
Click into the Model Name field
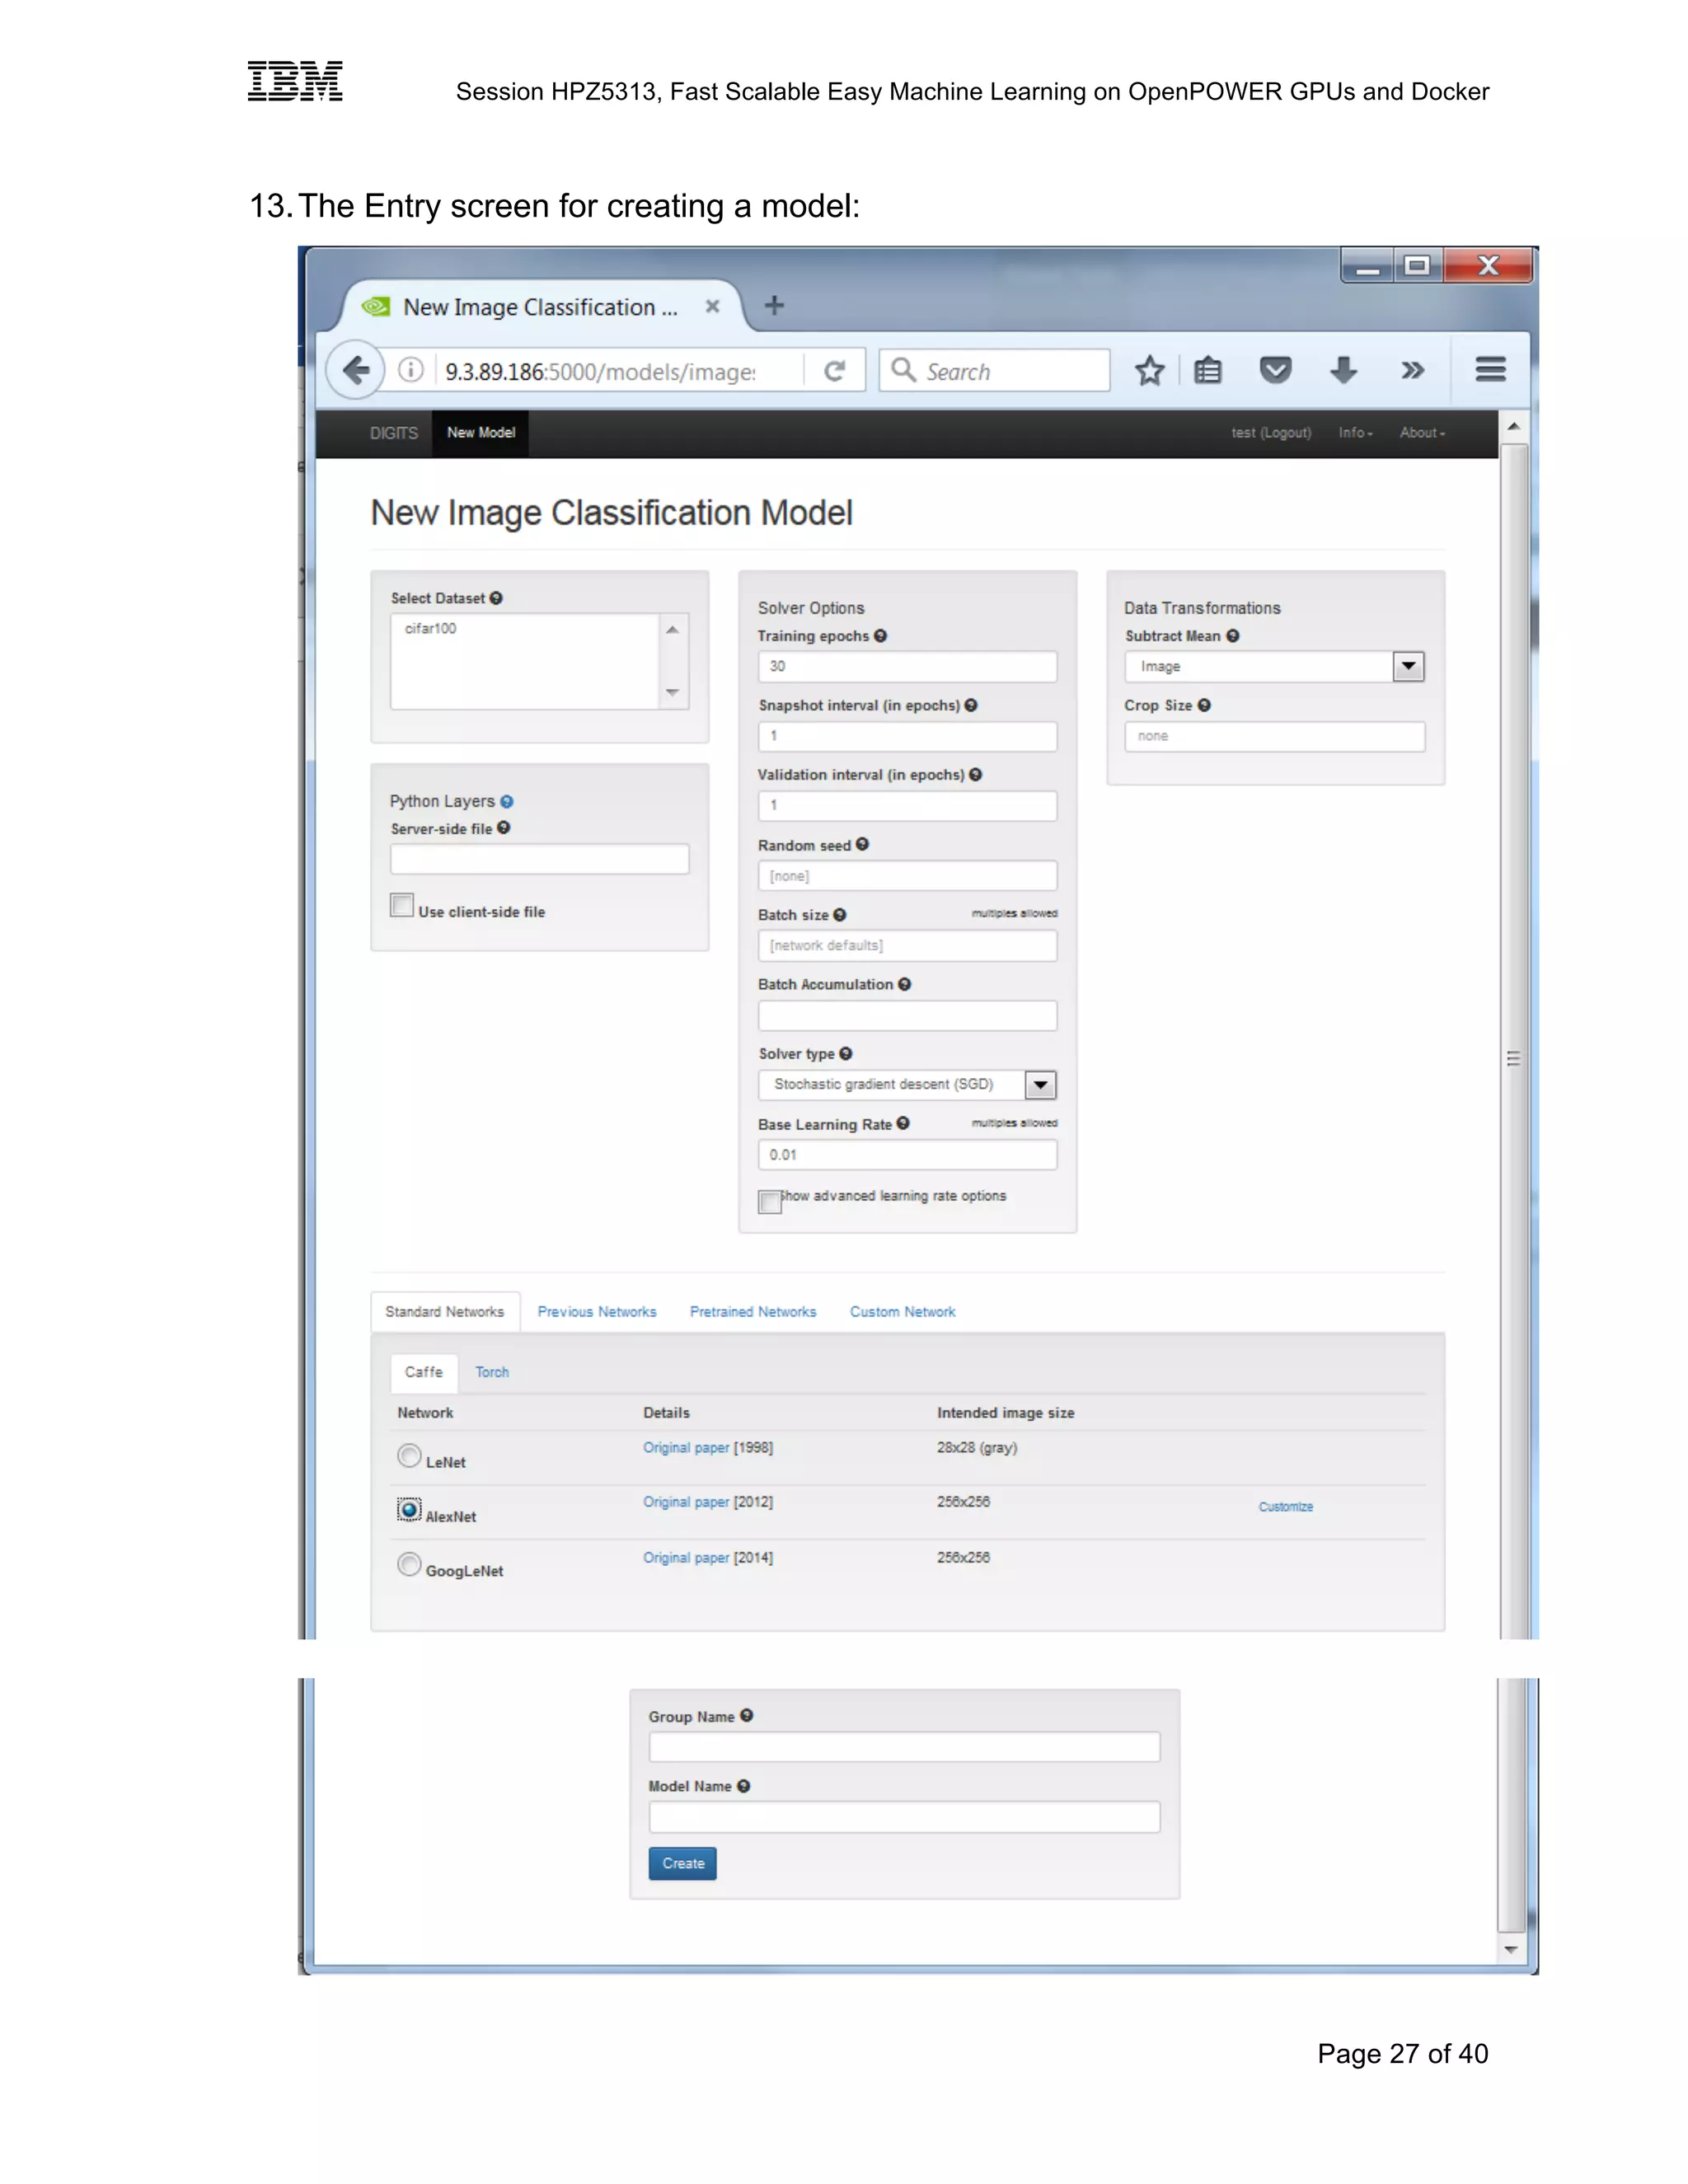(903, 1817)
